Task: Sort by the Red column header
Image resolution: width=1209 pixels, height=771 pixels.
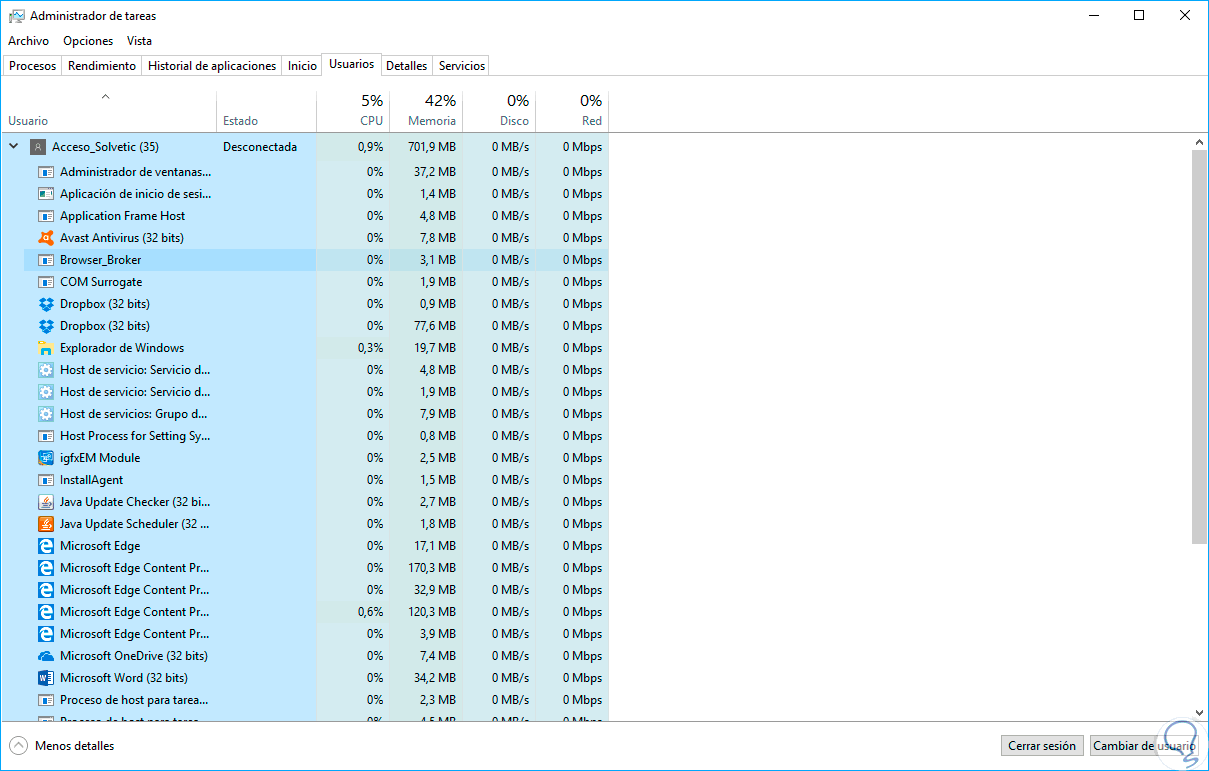Action: (x=572, y=111)
